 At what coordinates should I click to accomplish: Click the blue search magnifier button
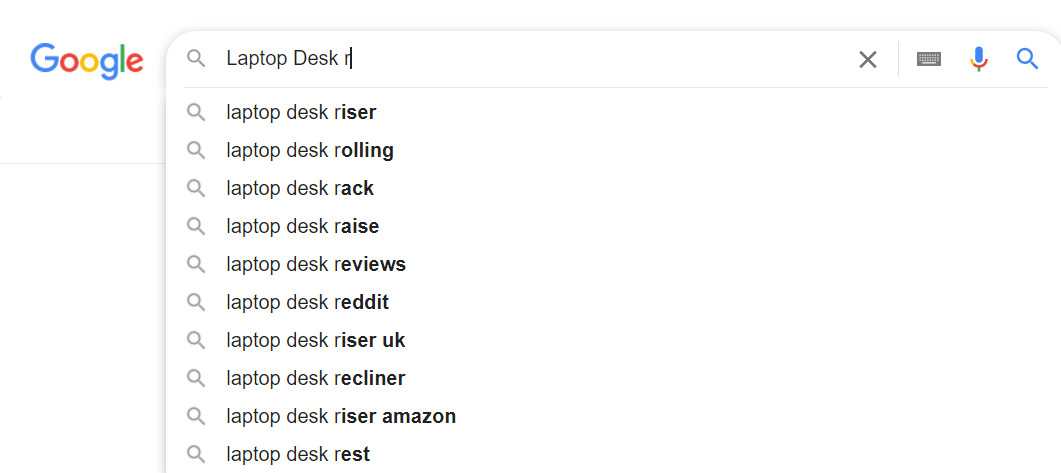click(x=1028, y=59)
